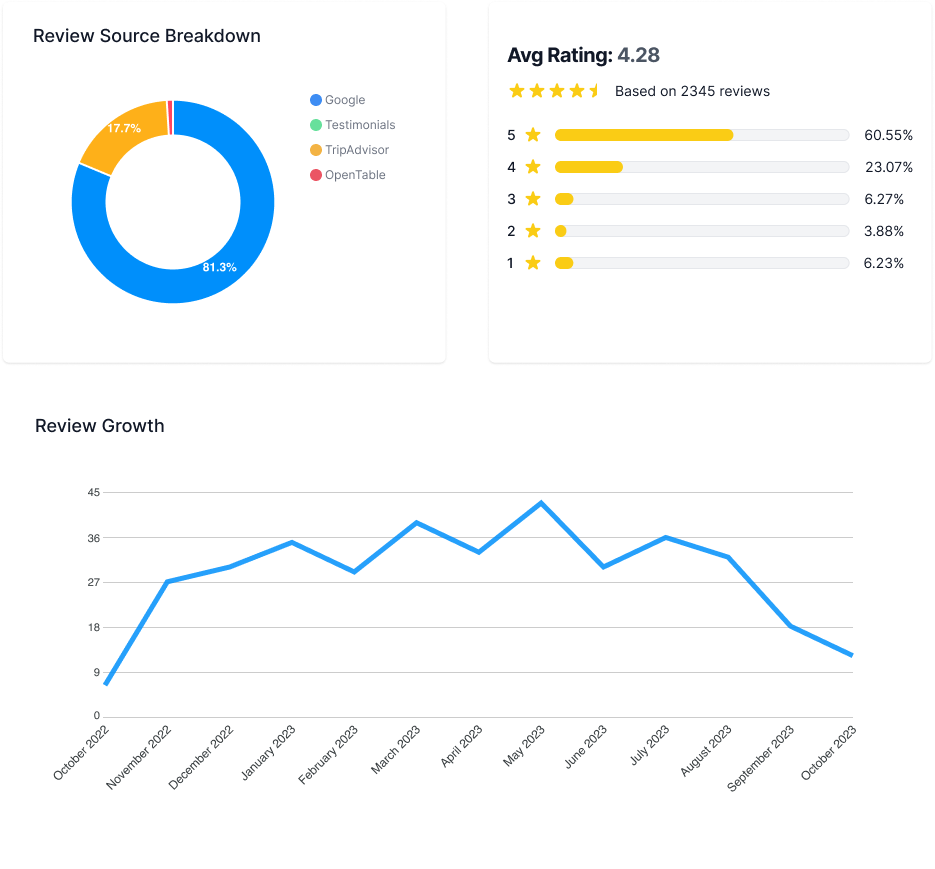Select the March 2023 data point on line

click(416, 523)
